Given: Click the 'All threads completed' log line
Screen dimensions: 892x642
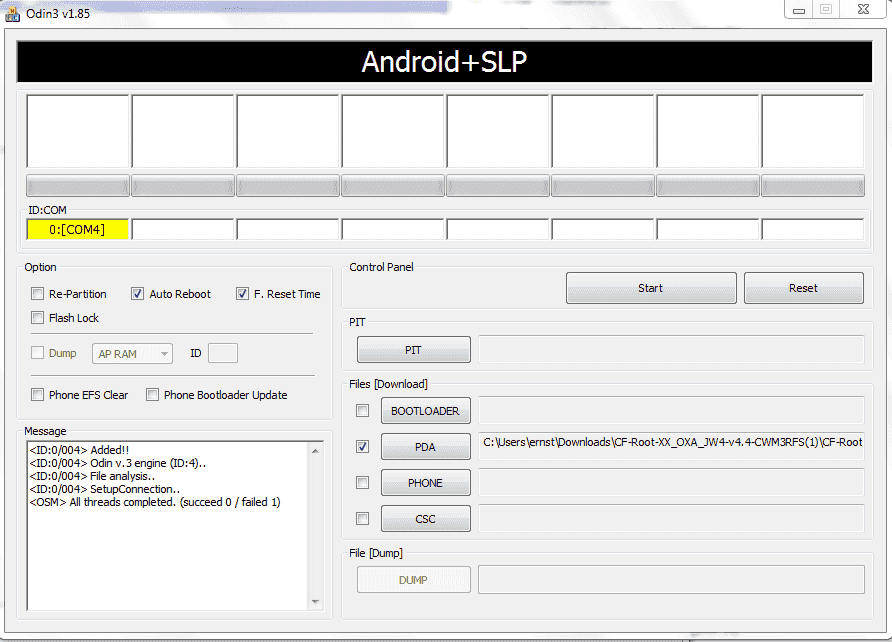Looking at the screenshot, I should (x=155, y=502).
